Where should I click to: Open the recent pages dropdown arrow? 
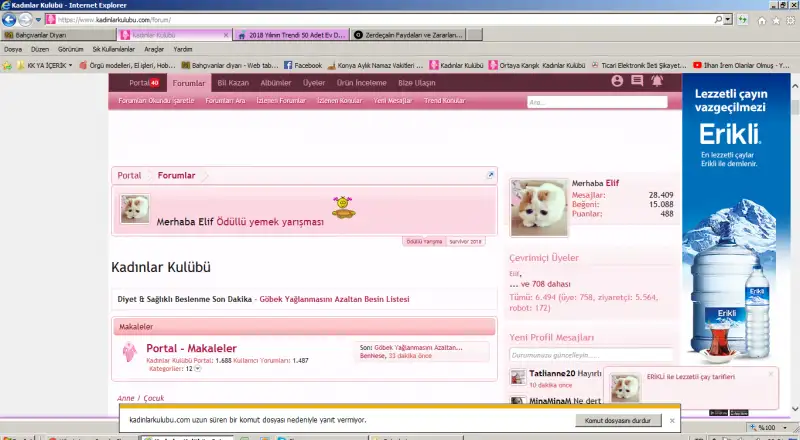coord(38,20)
